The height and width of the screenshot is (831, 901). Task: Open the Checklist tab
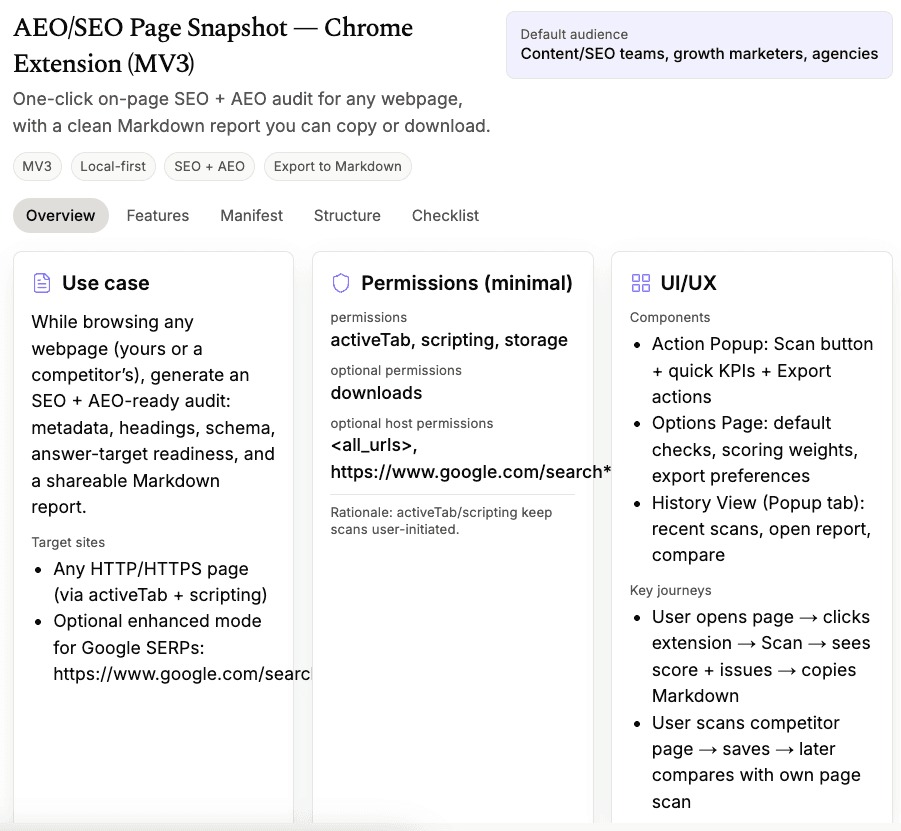coord(445,216)
